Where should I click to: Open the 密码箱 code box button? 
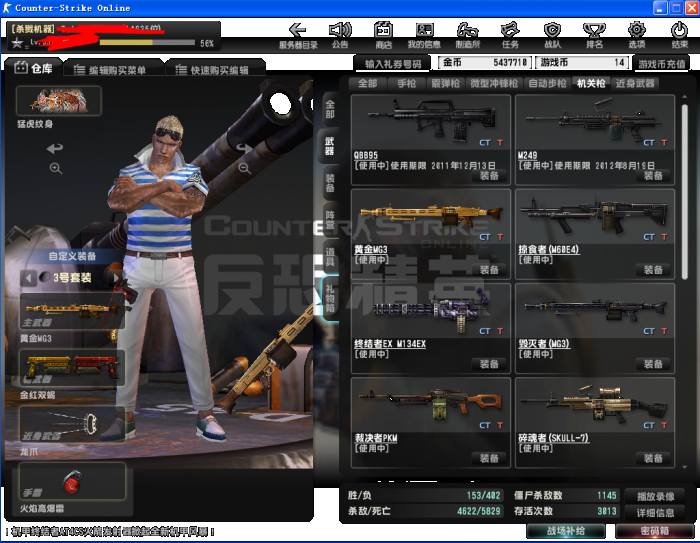[x=654, y=531]
